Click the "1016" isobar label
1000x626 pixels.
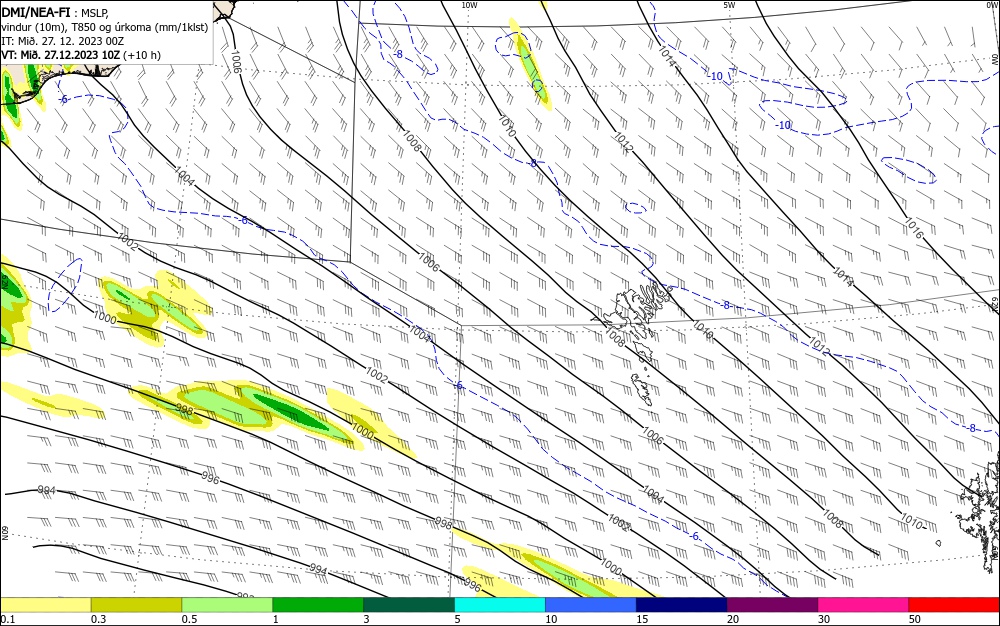point(913,228)
